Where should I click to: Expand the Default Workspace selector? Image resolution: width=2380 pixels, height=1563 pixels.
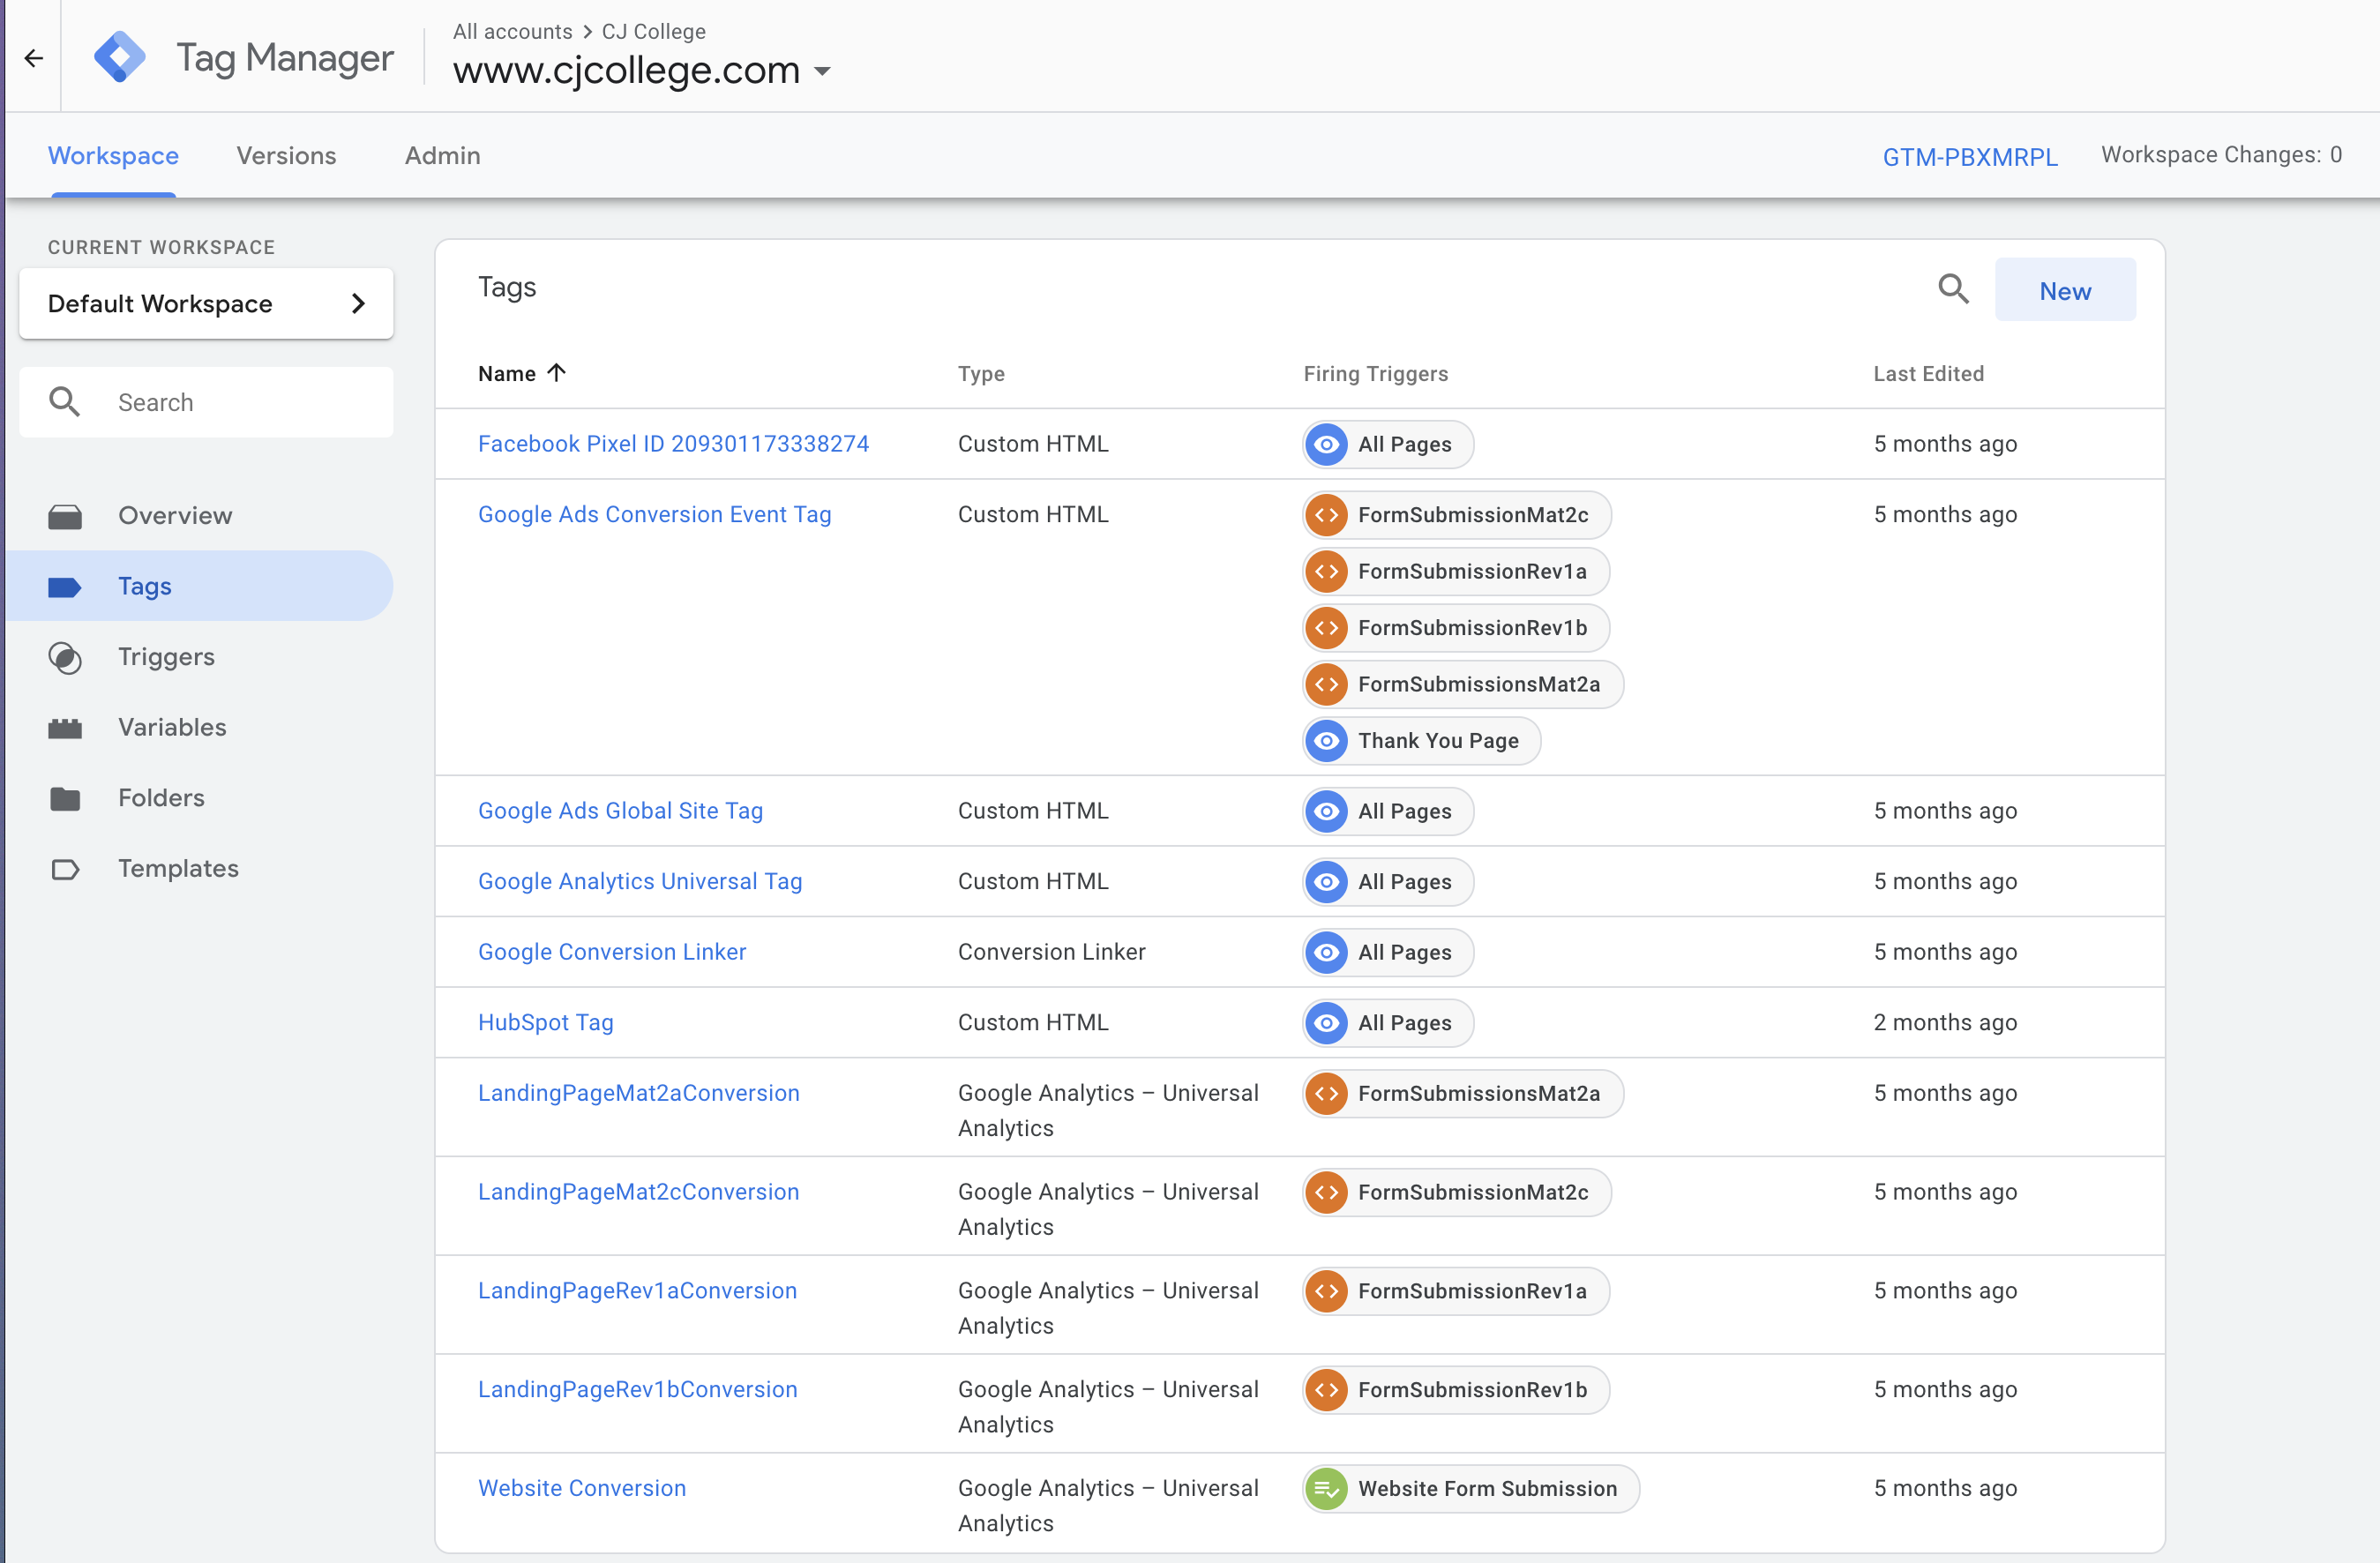click(206, 303)
